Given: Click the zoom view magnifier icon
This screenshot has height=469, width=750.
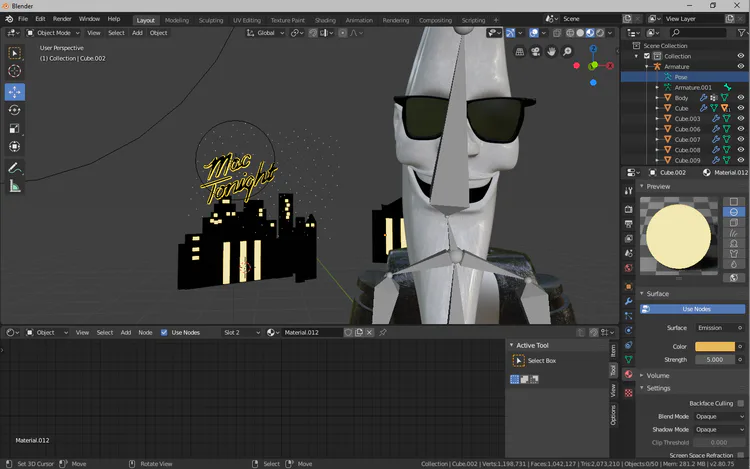Looking at the screenshot, I should [567, 52].
